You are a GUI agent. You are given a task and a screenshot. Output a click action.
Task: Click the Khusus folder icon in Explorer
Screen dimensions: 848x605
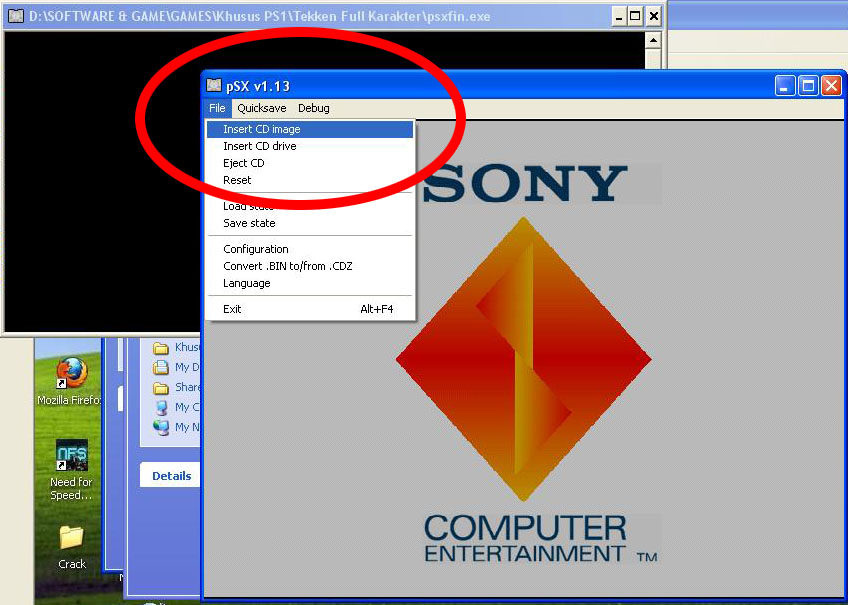point(161,348)
